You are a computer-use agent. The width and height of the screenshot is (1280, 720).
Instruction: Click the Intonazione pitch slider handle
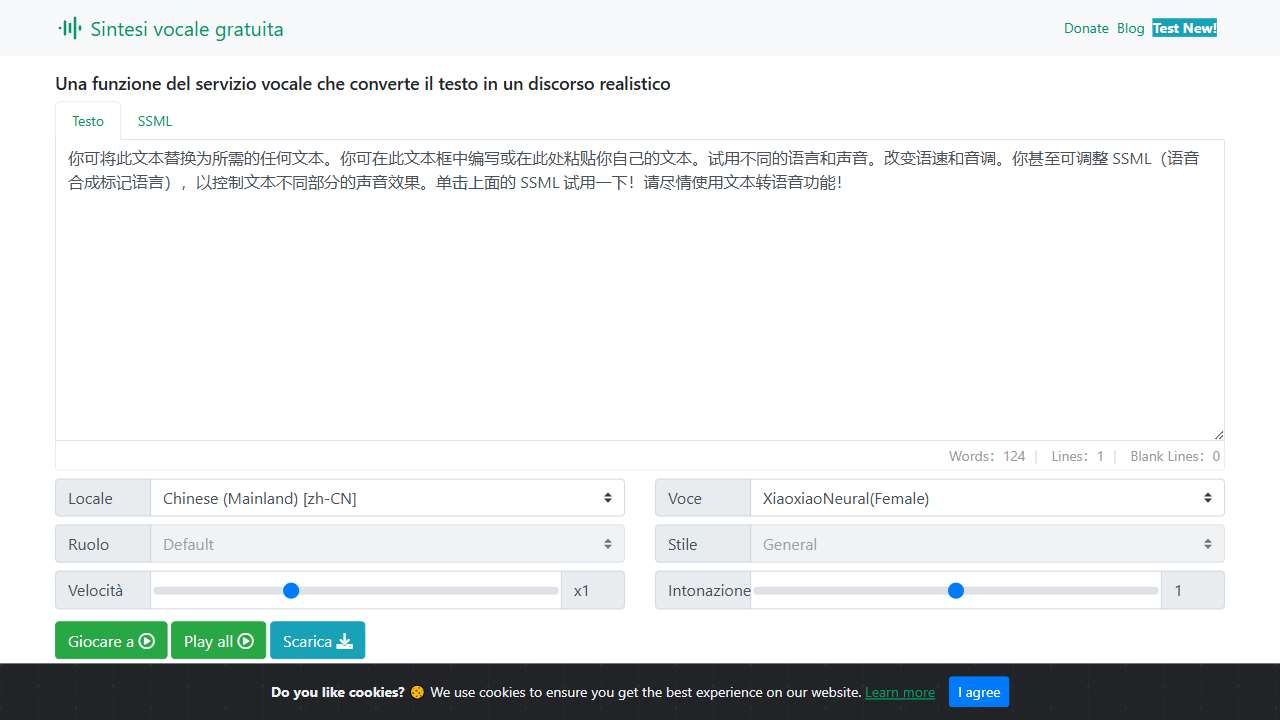[956, 591]
